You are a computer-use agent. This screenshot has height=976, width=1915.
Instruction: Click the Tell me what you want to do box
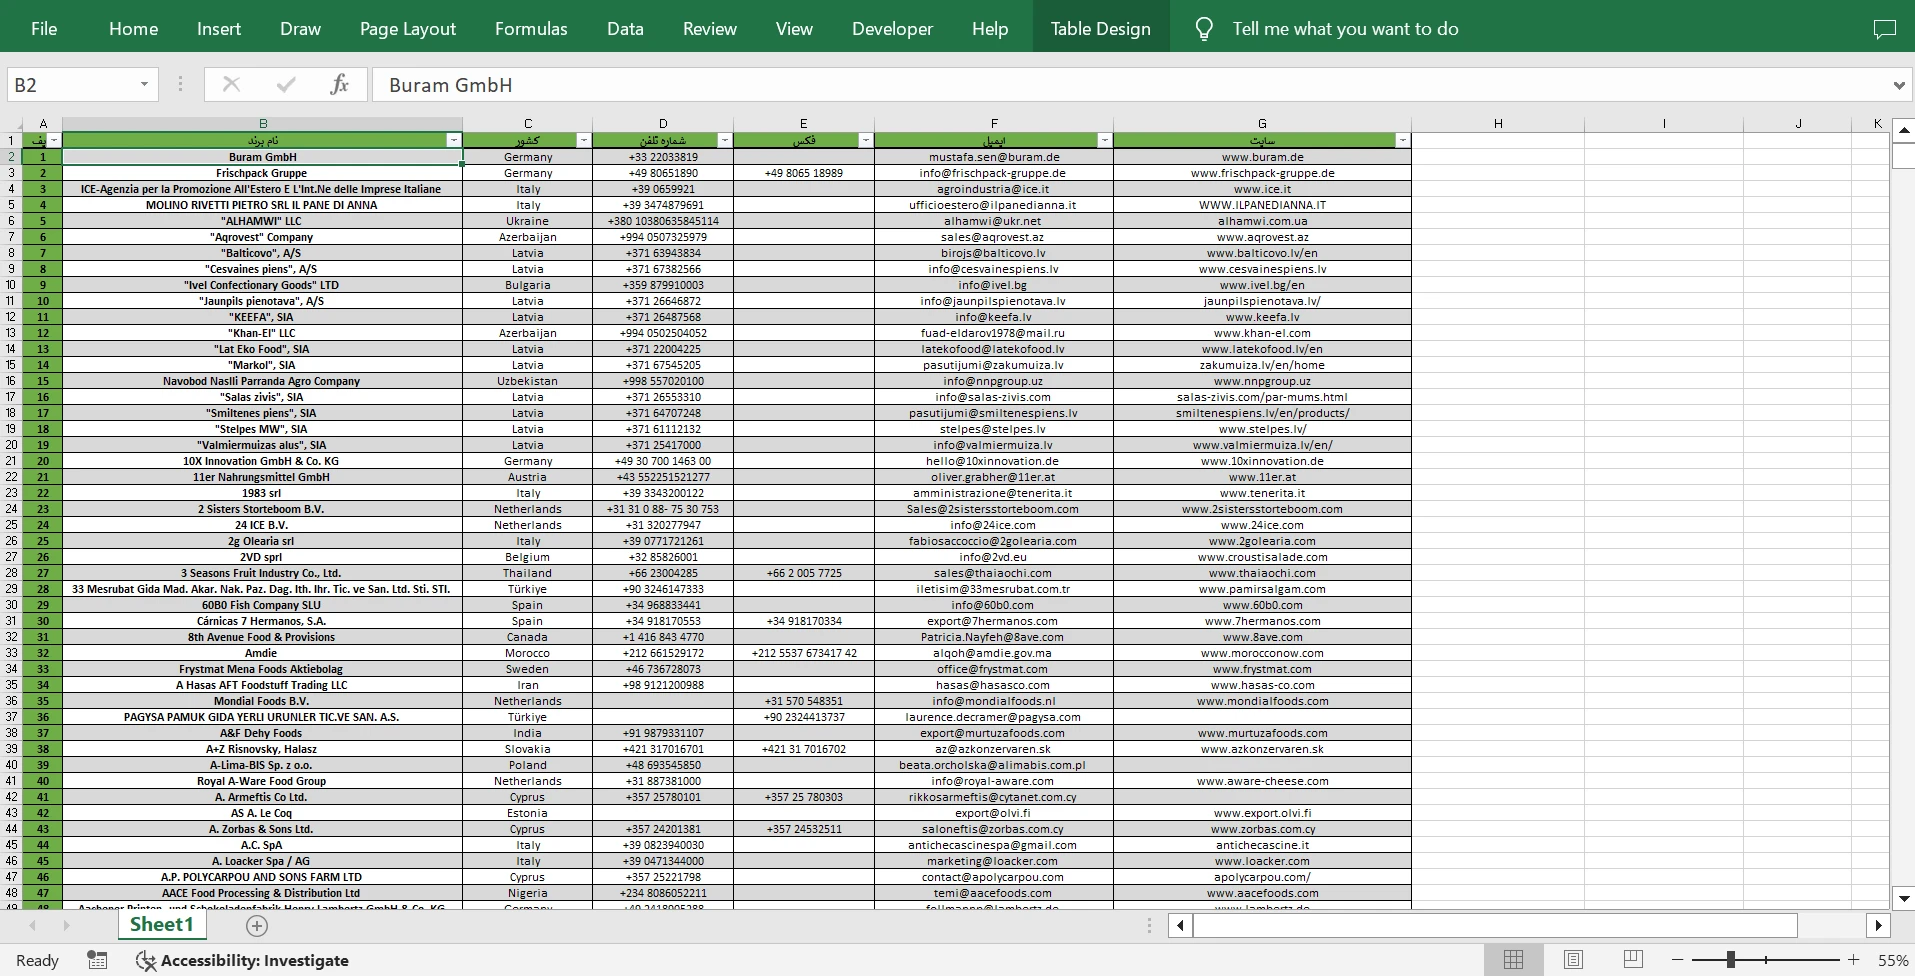point(1344,29)
